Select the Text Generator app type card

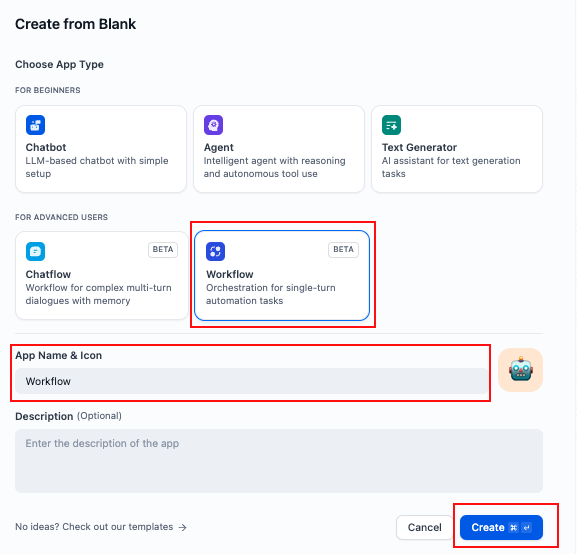coord(457,149)
